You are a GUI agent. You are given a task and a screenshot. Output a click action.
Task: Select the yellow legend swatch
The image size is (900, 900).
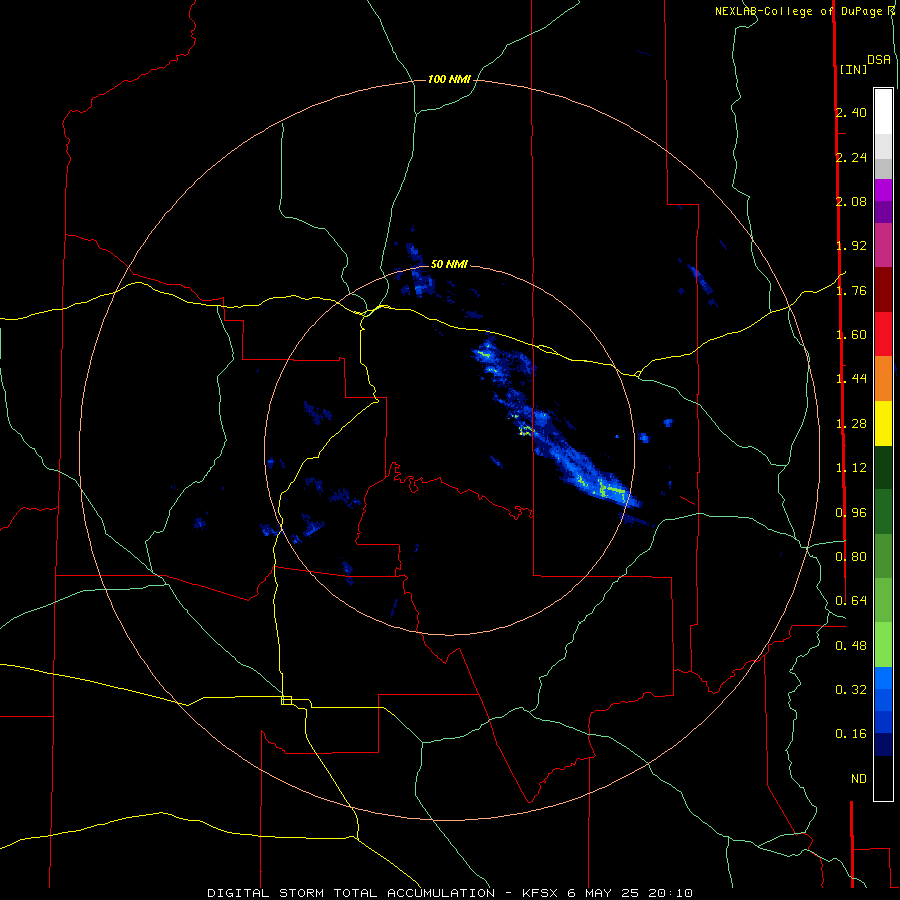883,423
